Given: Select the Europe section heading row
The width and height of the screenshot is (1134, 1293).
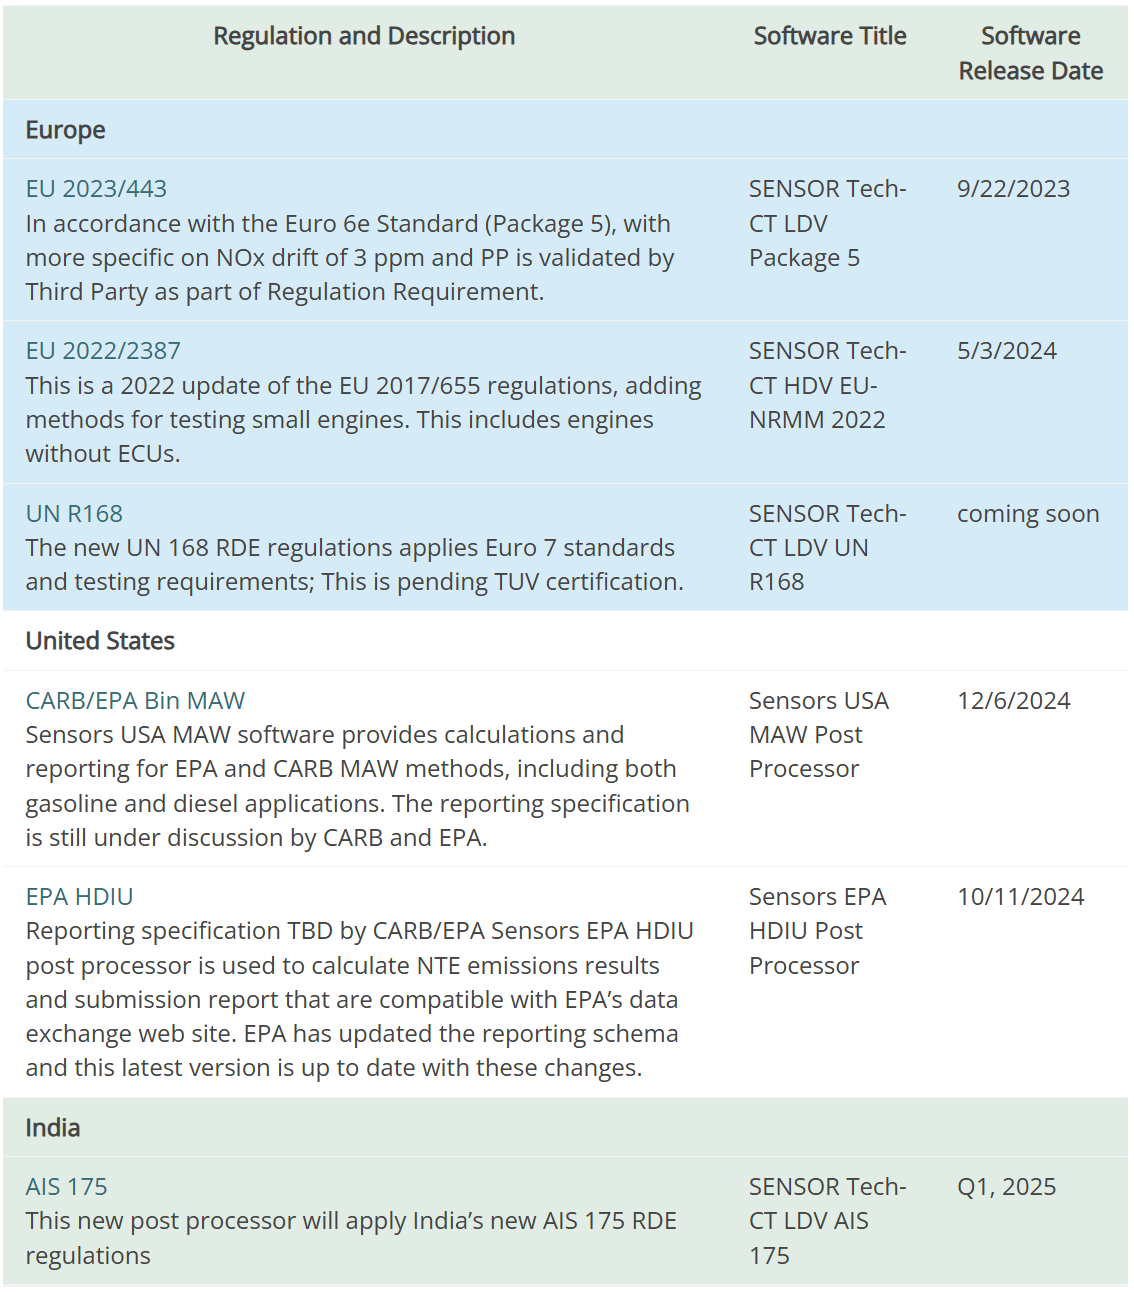Looking at the screenshot, I should point(66,131).
